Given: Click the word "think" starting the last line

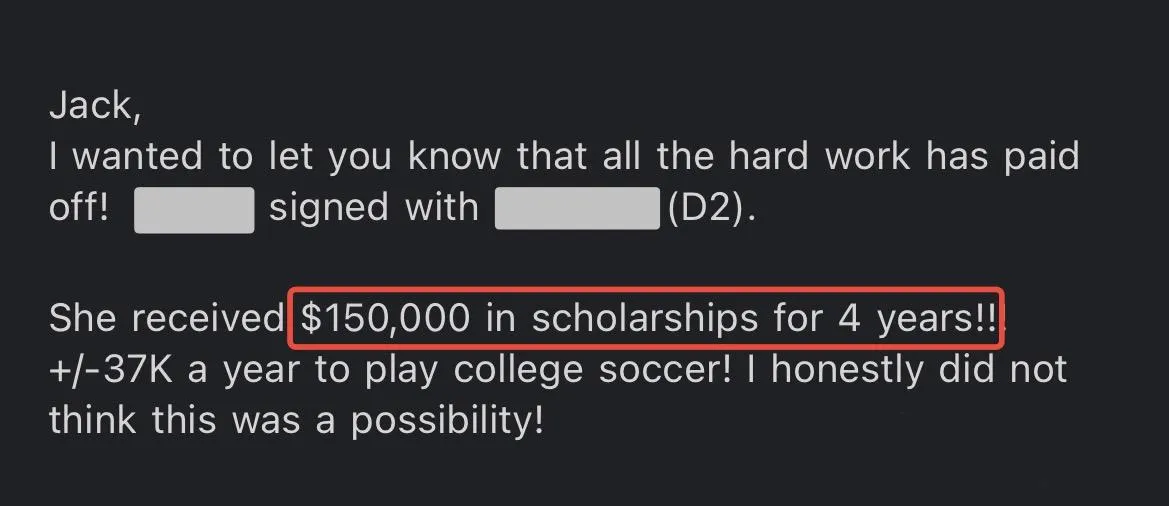Looking at the screenshot, I should click(93, 422).
